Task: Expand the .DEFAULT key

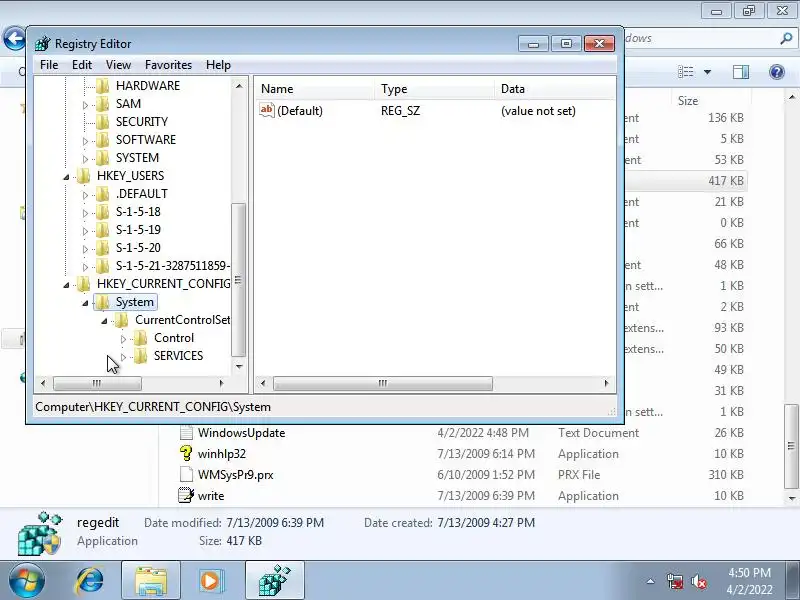Action: tap(85, 195)
